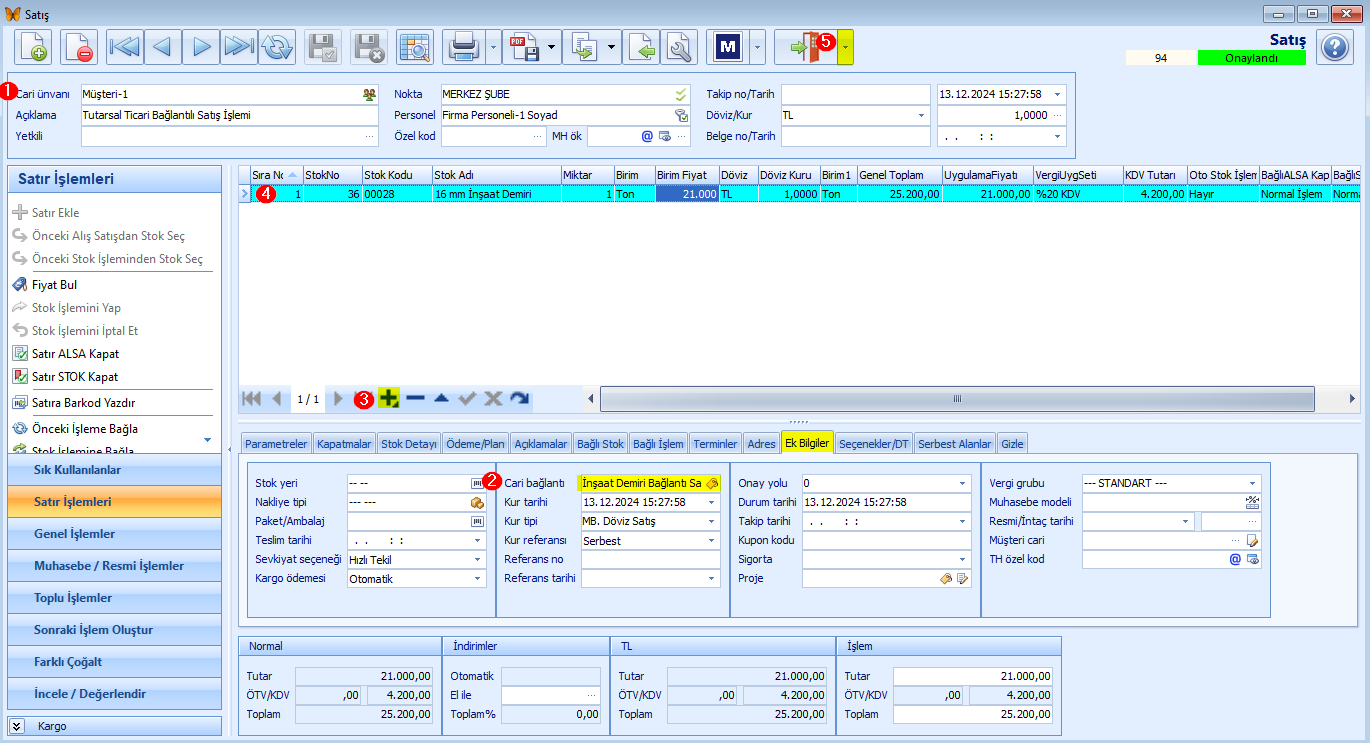Image resolution: width=1370 pixels, height=743 pixels.
Task: Jump to the first record in the toolbar
Action: [x=125, y=47]
